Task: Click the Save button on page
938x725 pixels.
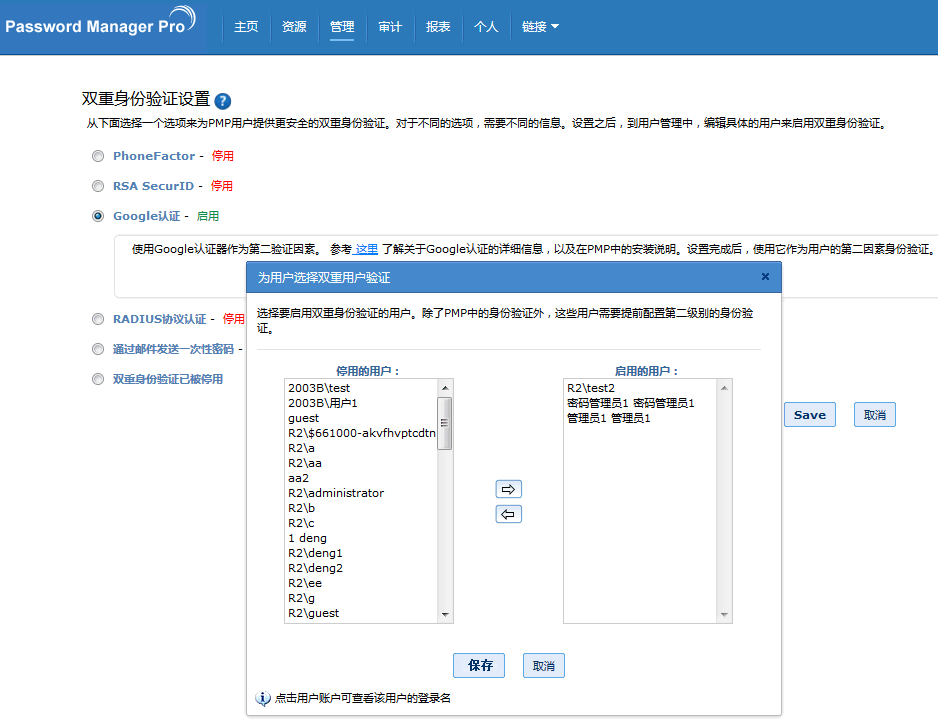Action: tap(810, 415)
